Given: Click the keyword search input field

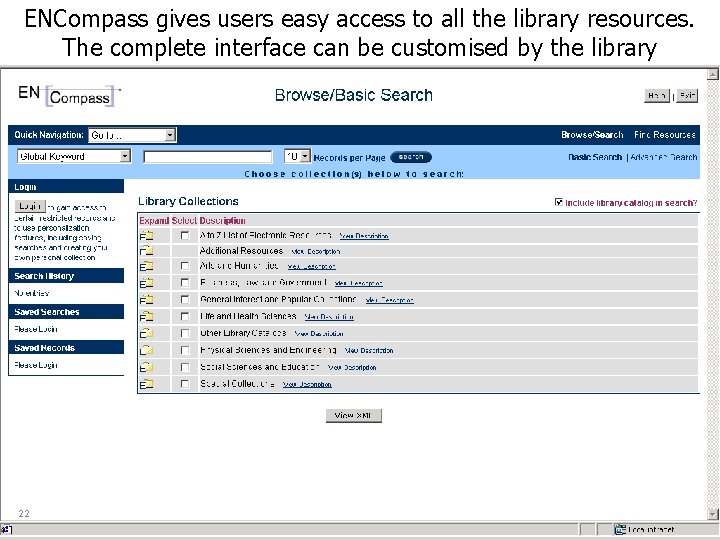Looking at the screenshot, I should (x=208, y=157).
